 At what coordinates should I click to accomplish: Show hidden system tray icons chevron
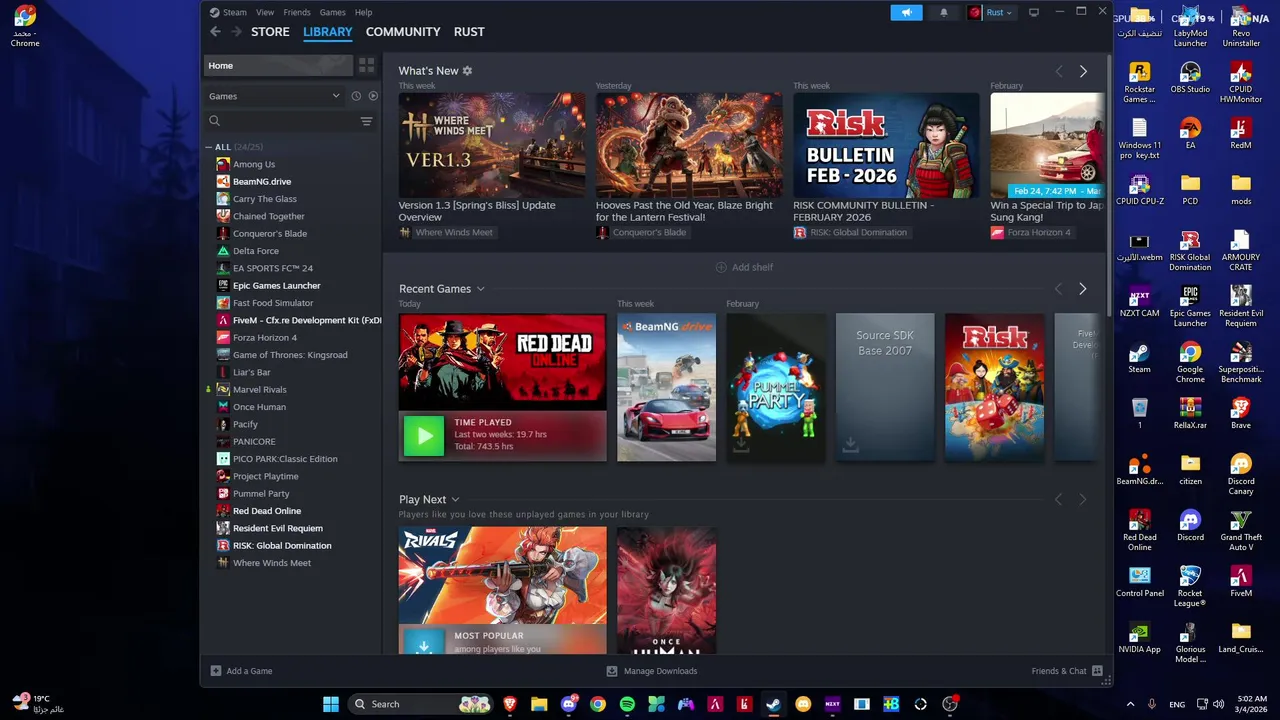point(1130,704)
